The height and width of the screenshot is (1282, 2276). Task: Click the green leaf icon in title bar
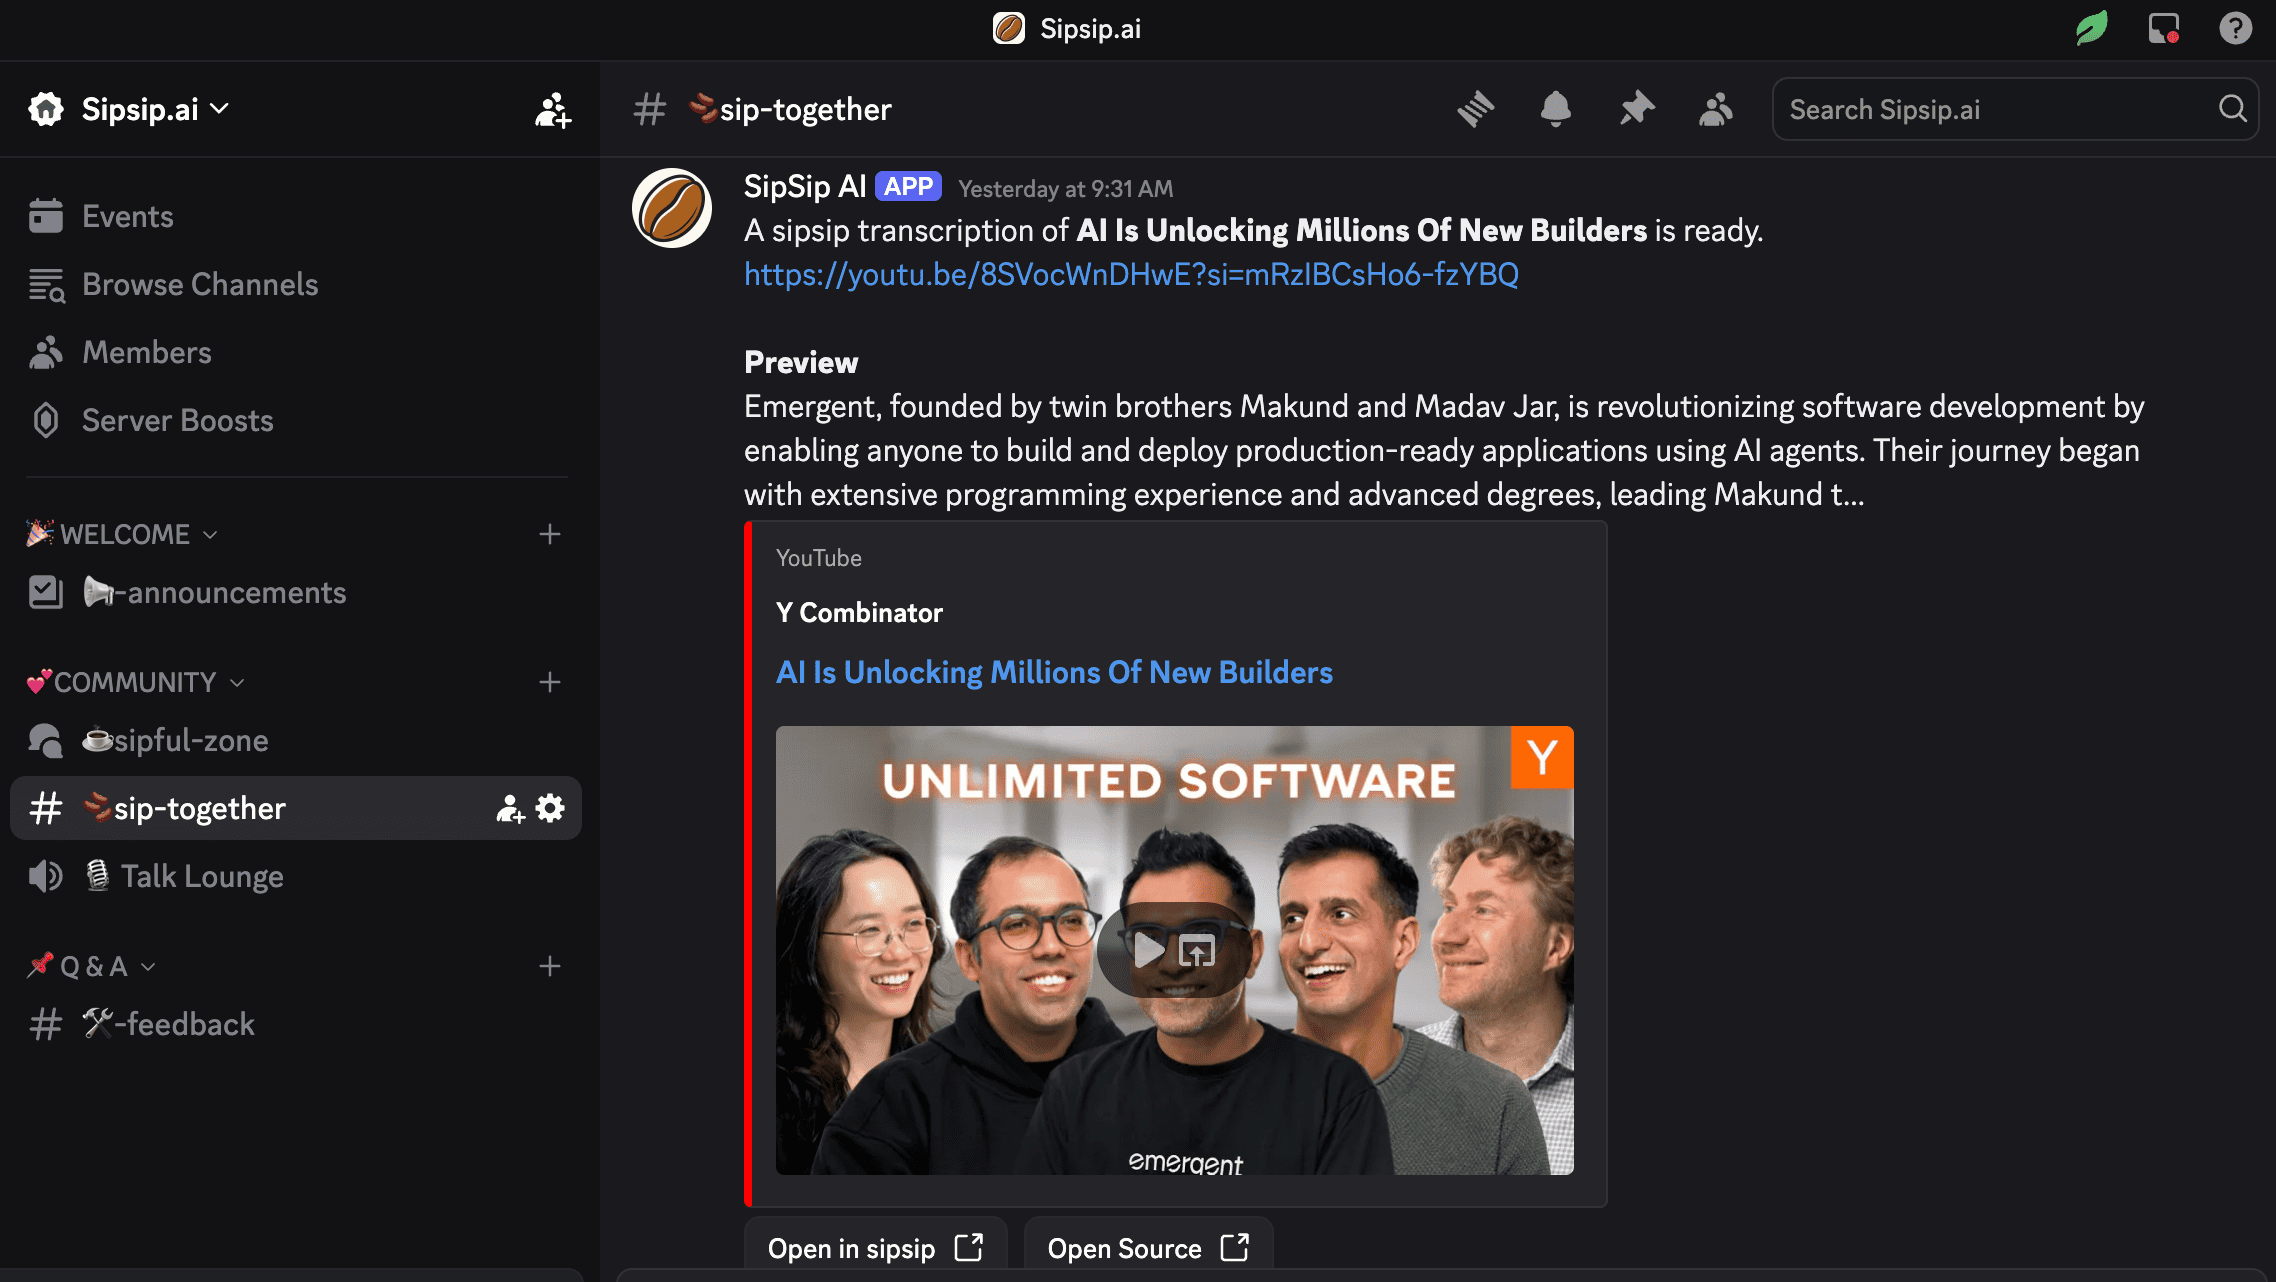click(x=2091, y=28)
